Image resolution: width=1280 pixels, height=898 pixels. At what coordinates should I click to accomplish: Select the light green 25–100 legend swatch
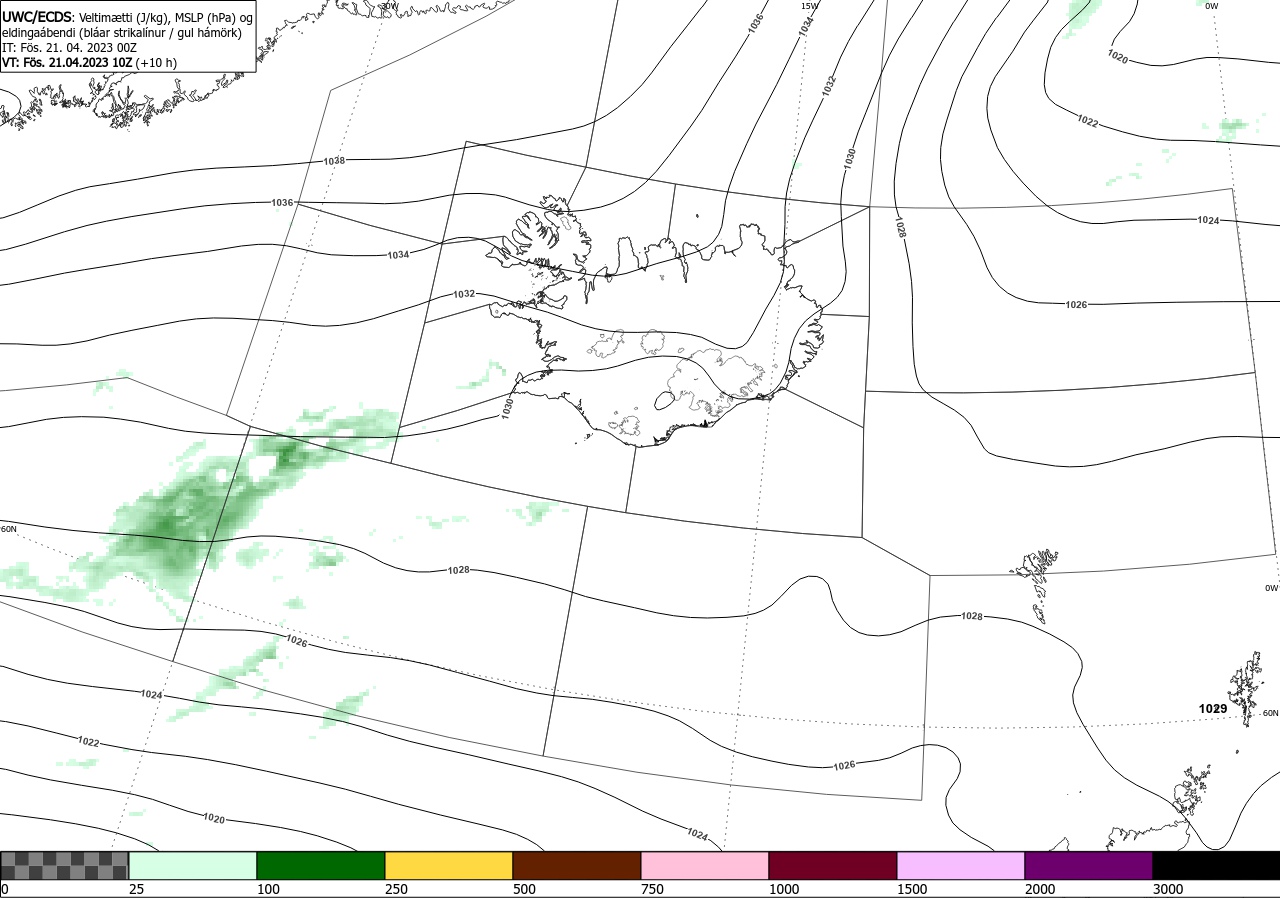pyautogui.click(x=193, y=865)
